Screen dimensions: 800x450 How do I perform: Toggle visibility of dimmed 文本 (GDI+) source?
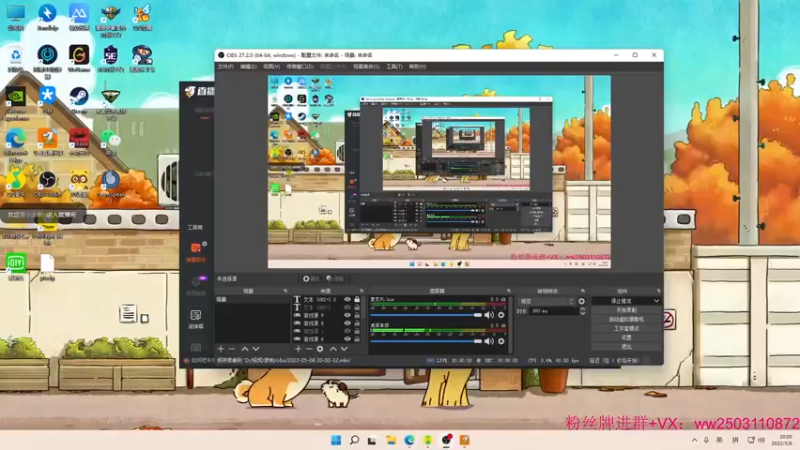point(347,307)
